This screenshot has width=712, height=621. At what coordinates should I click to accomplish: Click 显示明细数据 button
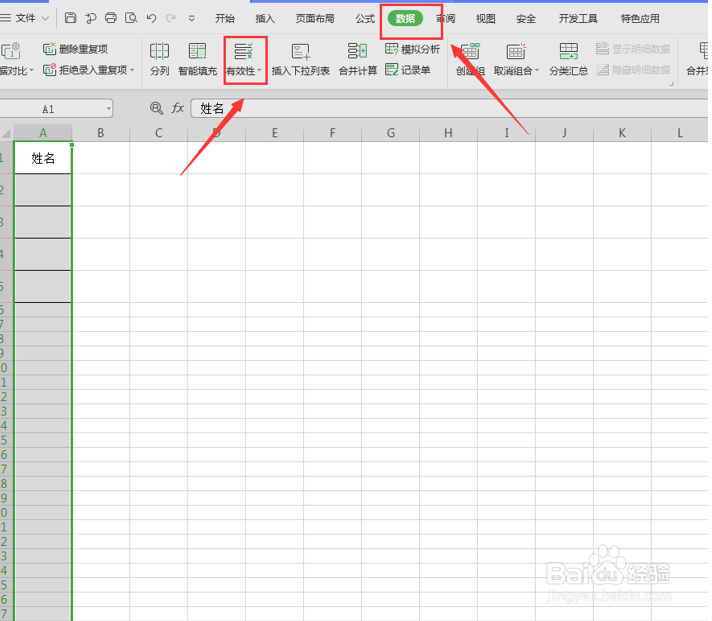tap(633, 49)
